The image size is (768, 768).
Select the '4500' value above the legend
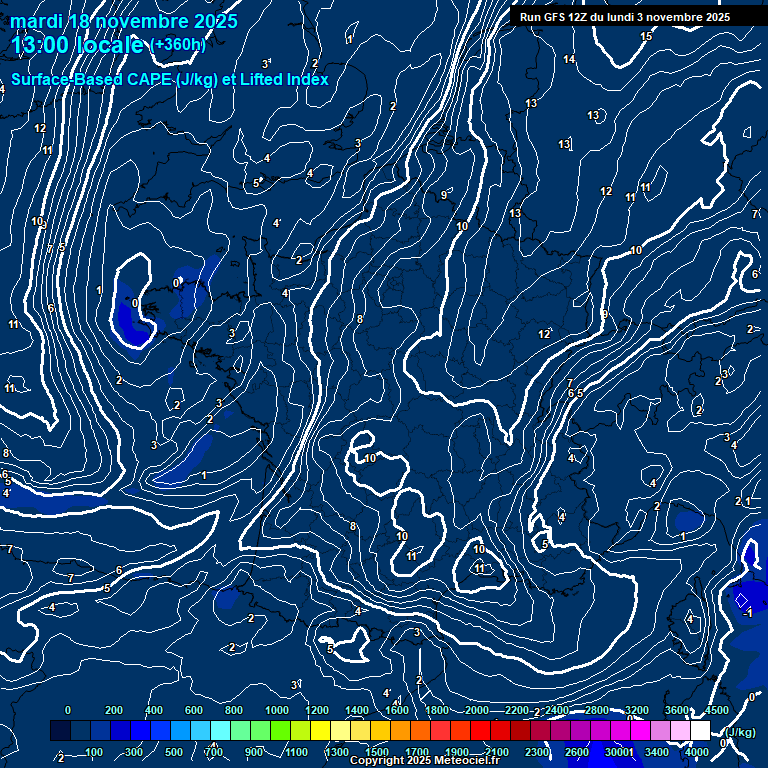click(x=717, y=710)
